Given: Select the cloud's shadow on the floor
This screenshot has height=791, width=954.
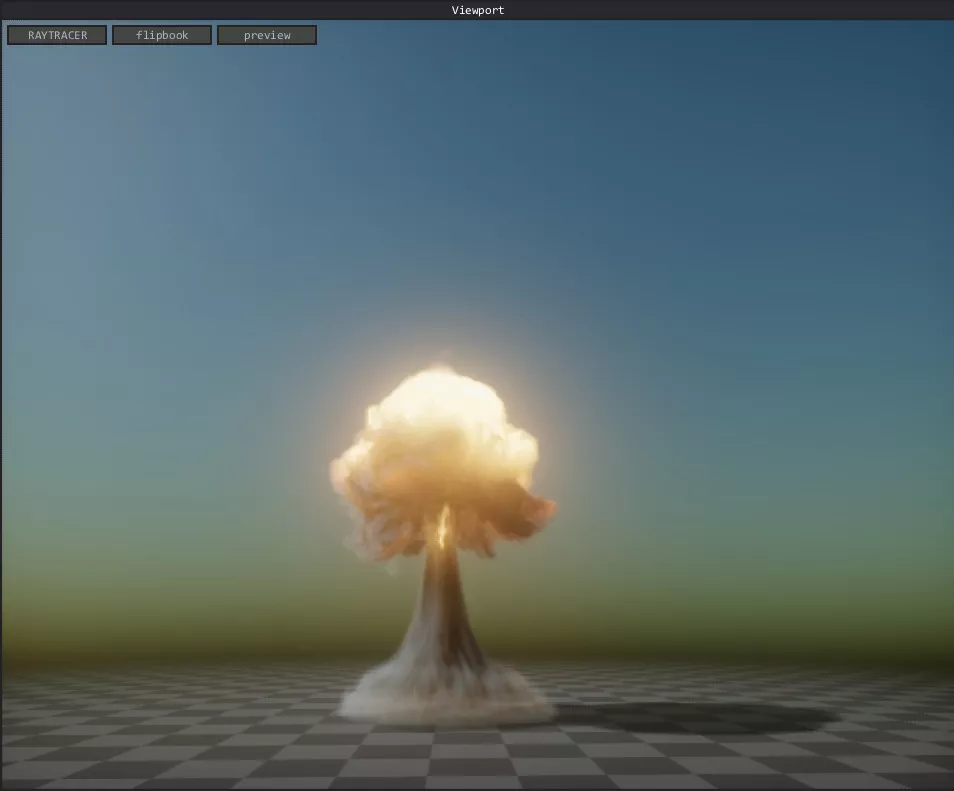Looking at the screenshot, I should 700,716.
